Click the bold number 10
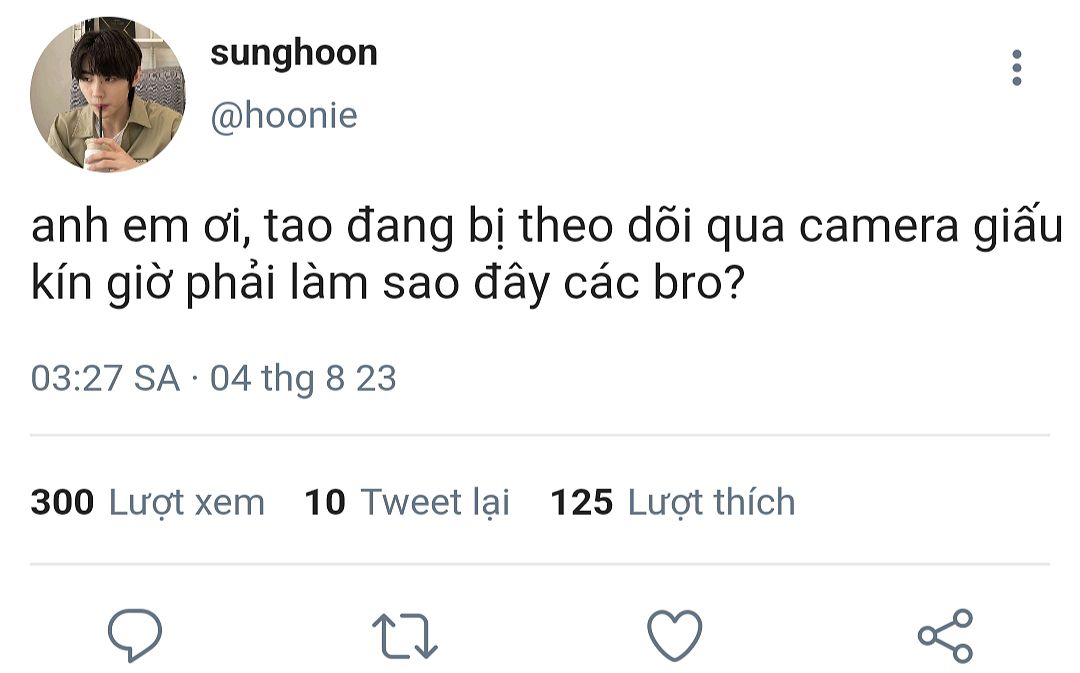1080x673 pixels. 325,502
